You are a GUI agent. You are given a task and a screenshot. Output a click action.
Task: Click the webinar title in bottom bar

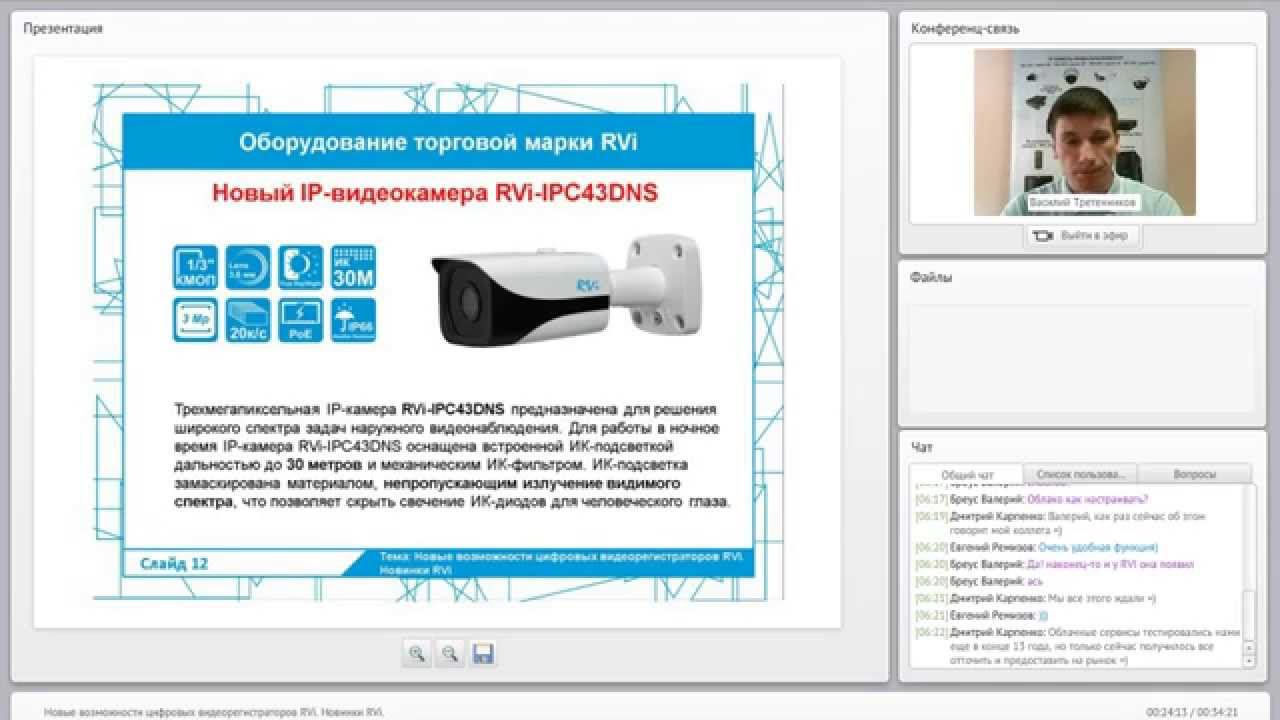tap(214, 713)
